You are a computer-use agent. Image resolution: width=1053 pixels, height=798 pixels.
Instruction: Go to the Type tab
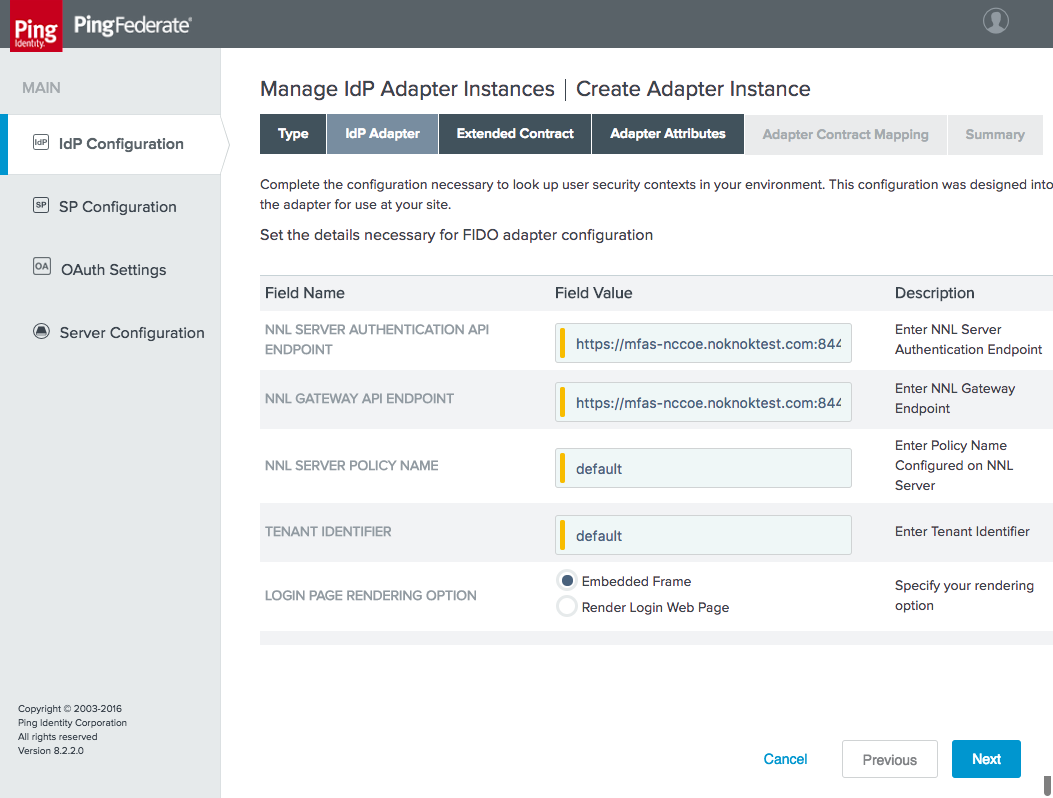click(293, 134)
